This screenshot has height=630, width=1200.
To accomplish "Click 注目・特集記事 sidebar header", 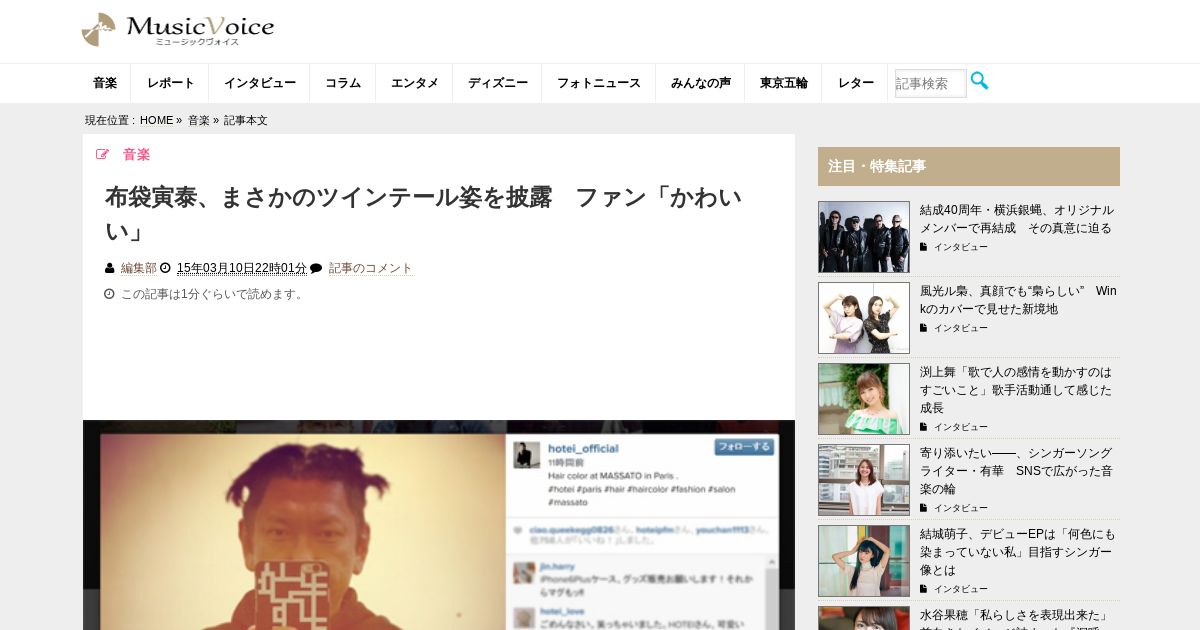I will [969, 166].
